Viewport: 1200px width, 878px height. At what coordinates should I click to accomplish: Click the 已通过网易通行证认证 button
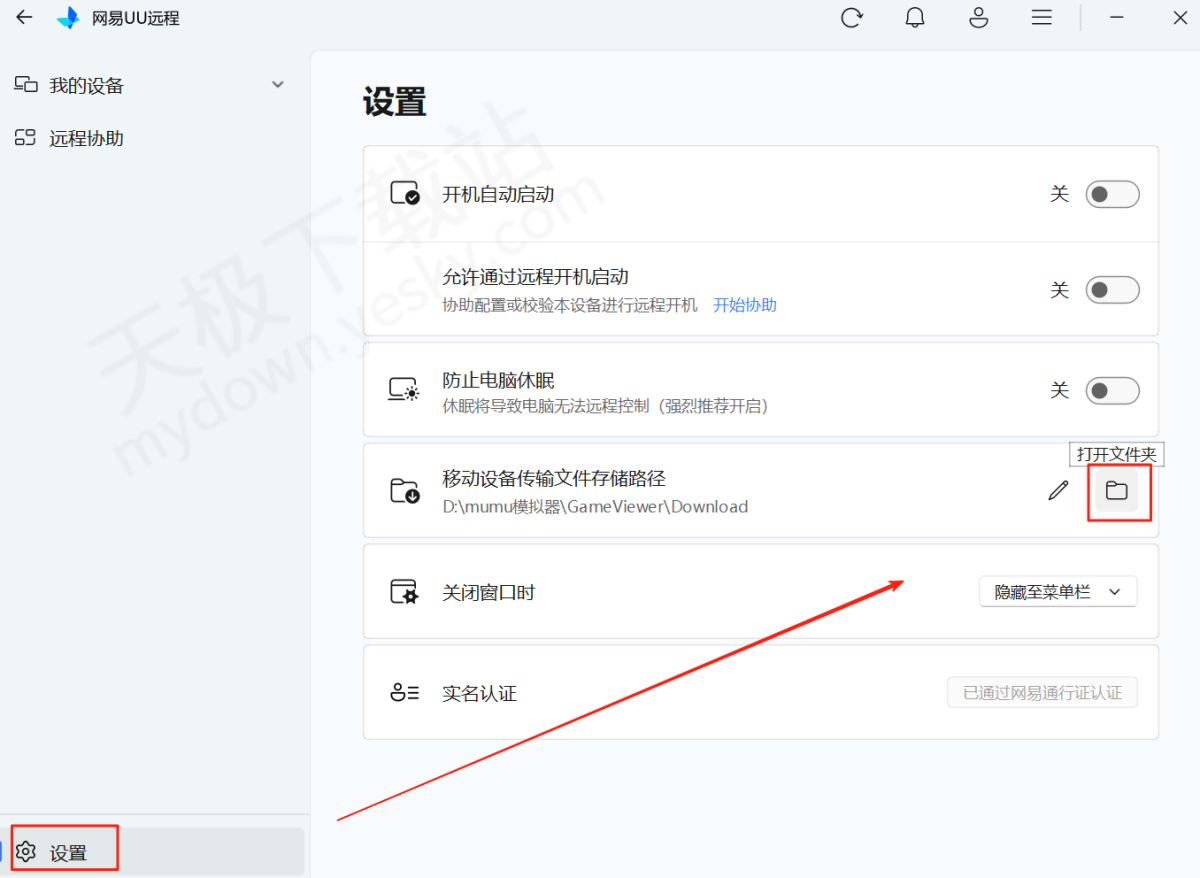point(1042,693)
